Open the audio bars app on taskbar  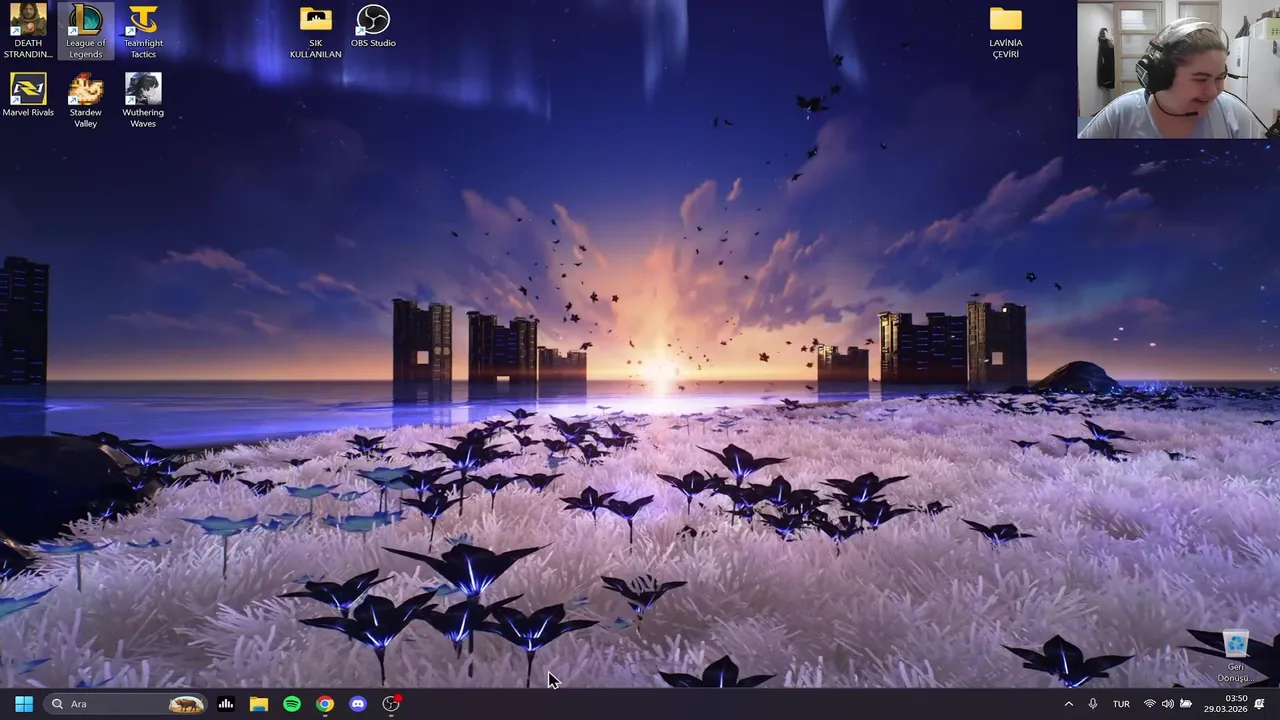click(226, 704)
